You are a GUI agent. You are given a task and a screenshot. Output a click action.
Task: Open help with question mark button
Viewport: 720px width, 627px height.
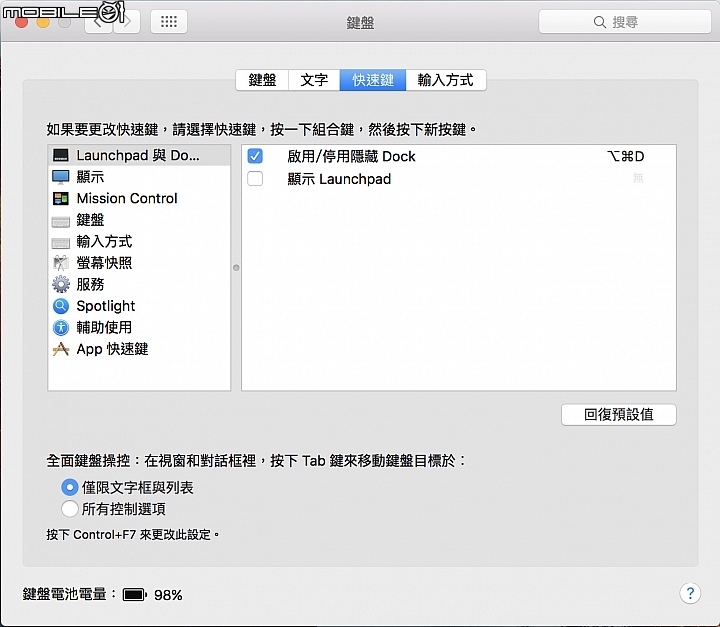[690, 593]
